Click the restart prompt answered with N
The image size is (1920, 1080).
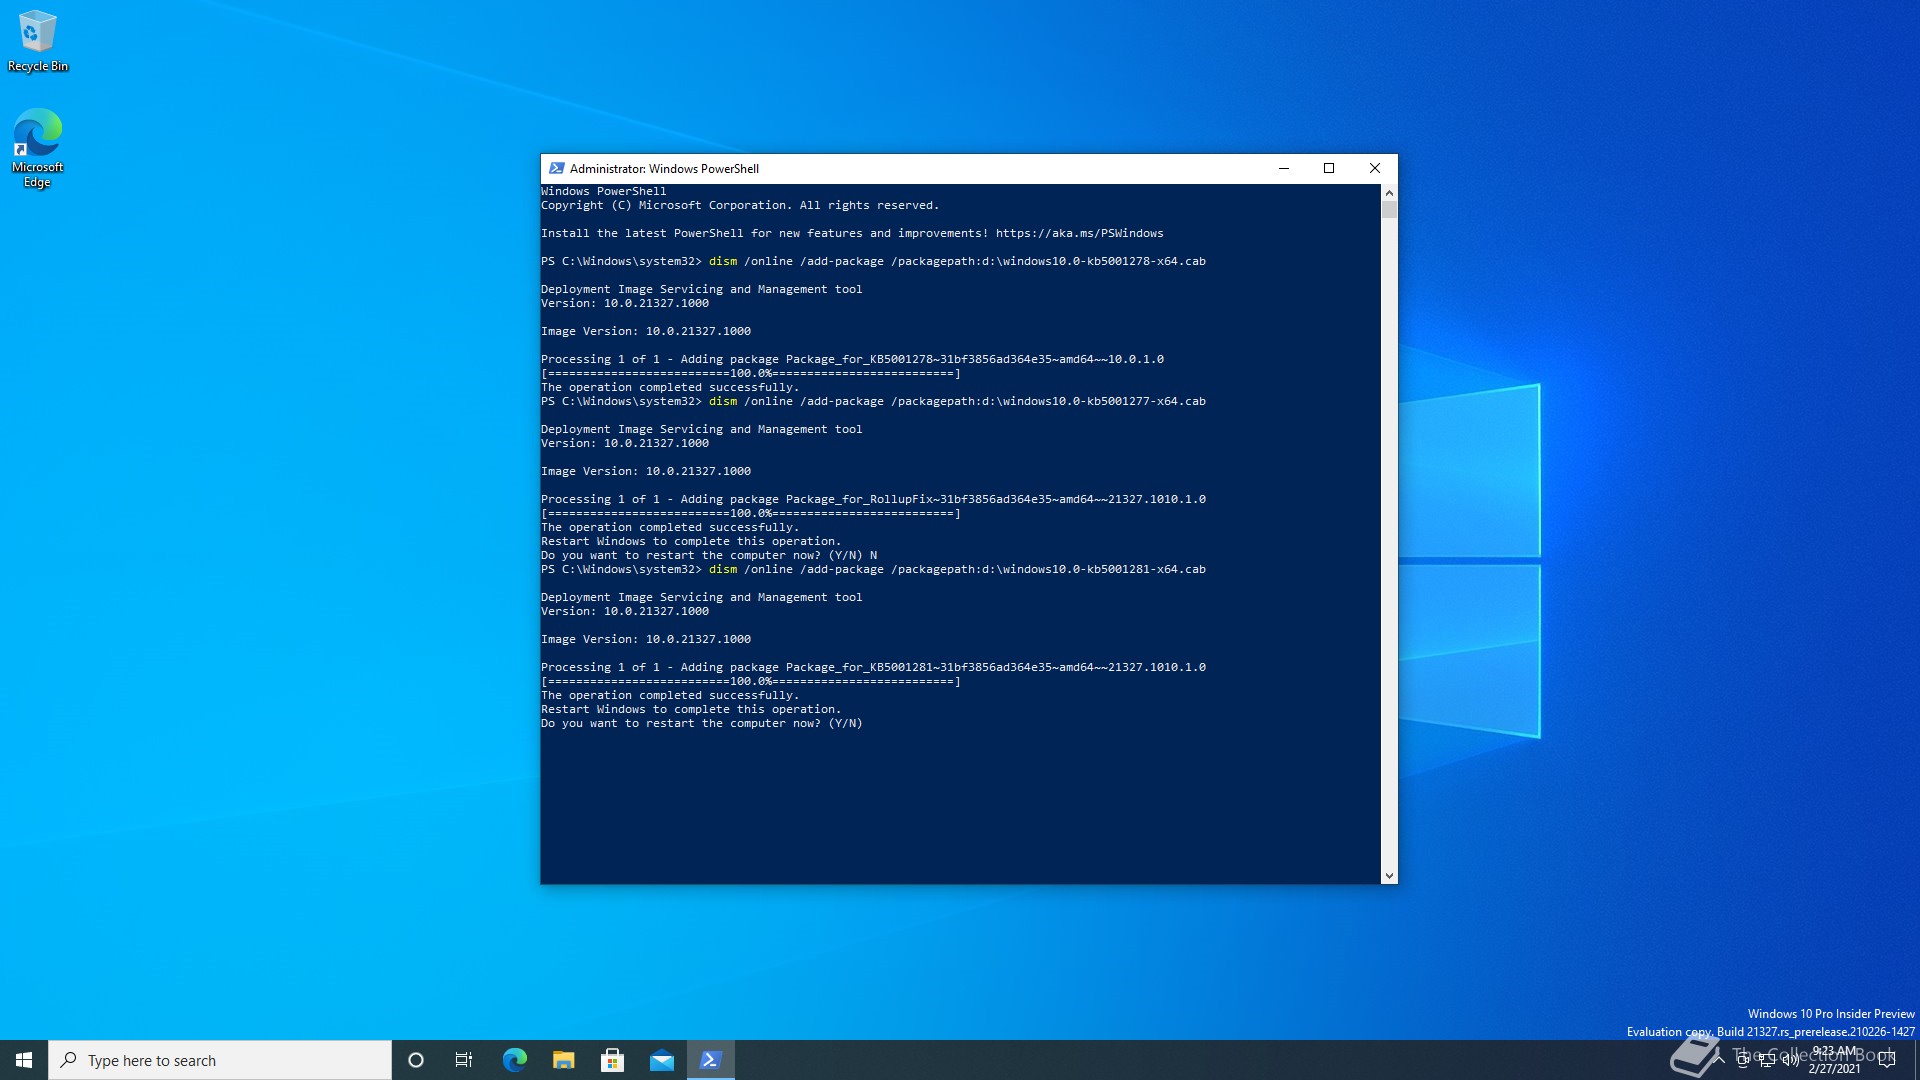click(709, 555)
